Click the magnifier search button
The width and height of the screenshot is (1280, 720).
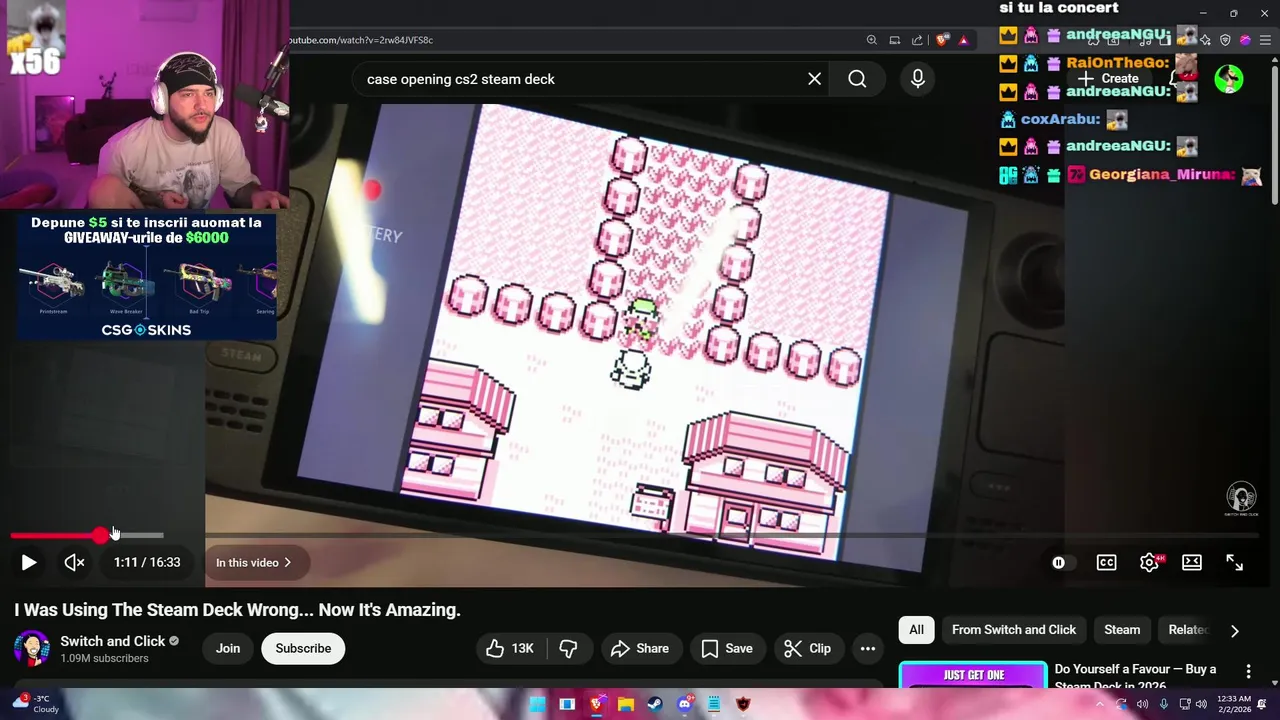[x=857, y=79]
